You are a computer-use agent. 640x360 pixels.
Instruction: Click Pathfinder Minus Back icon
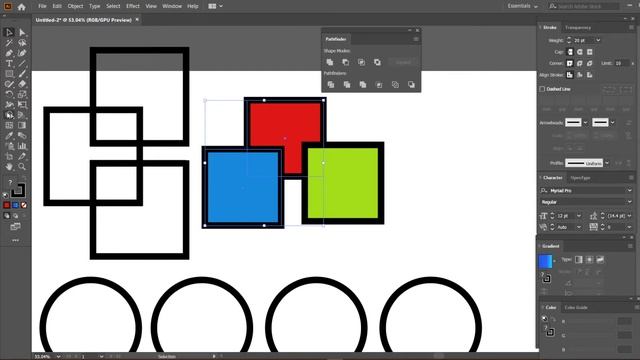click(x=411, y=85)
